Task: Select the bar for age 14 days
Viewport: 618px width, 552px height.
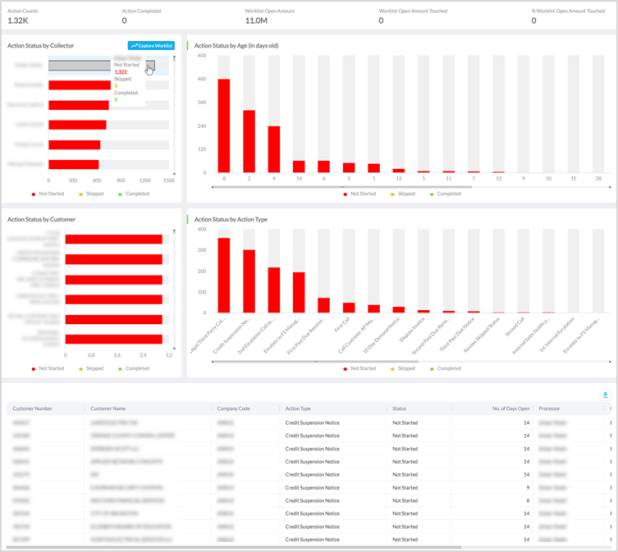Action: [x=299, y=167]
